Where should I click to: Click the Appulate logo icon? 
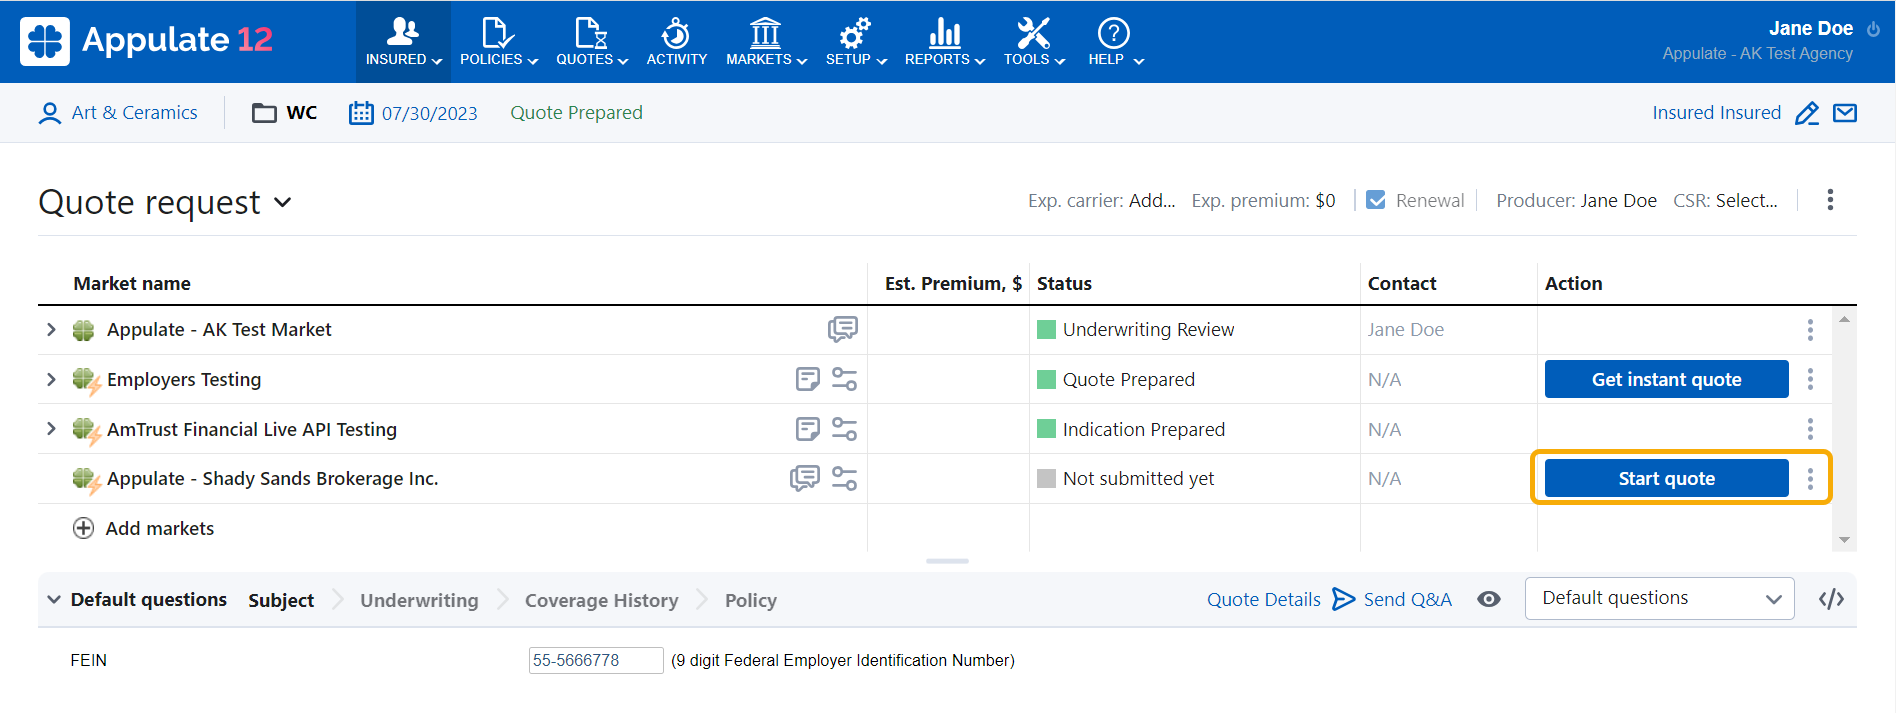pos(45,41)
